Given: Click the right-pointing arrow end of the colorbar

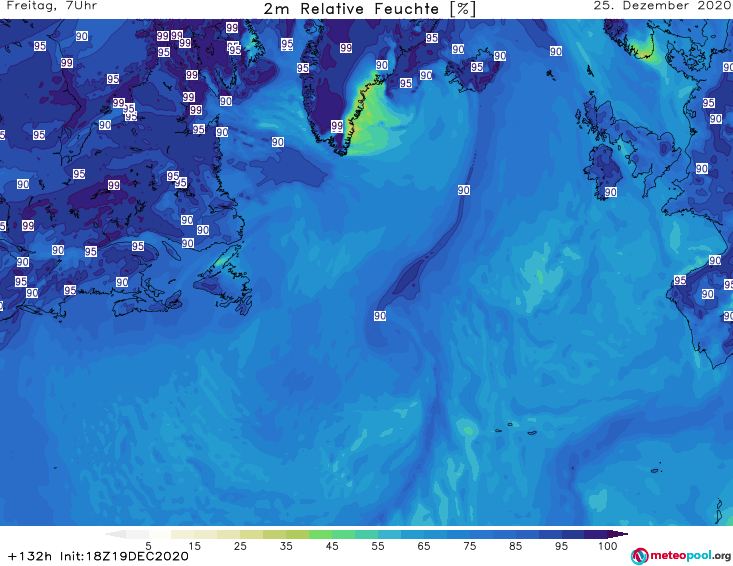Looking at the screenshot, I should (618, 534).
